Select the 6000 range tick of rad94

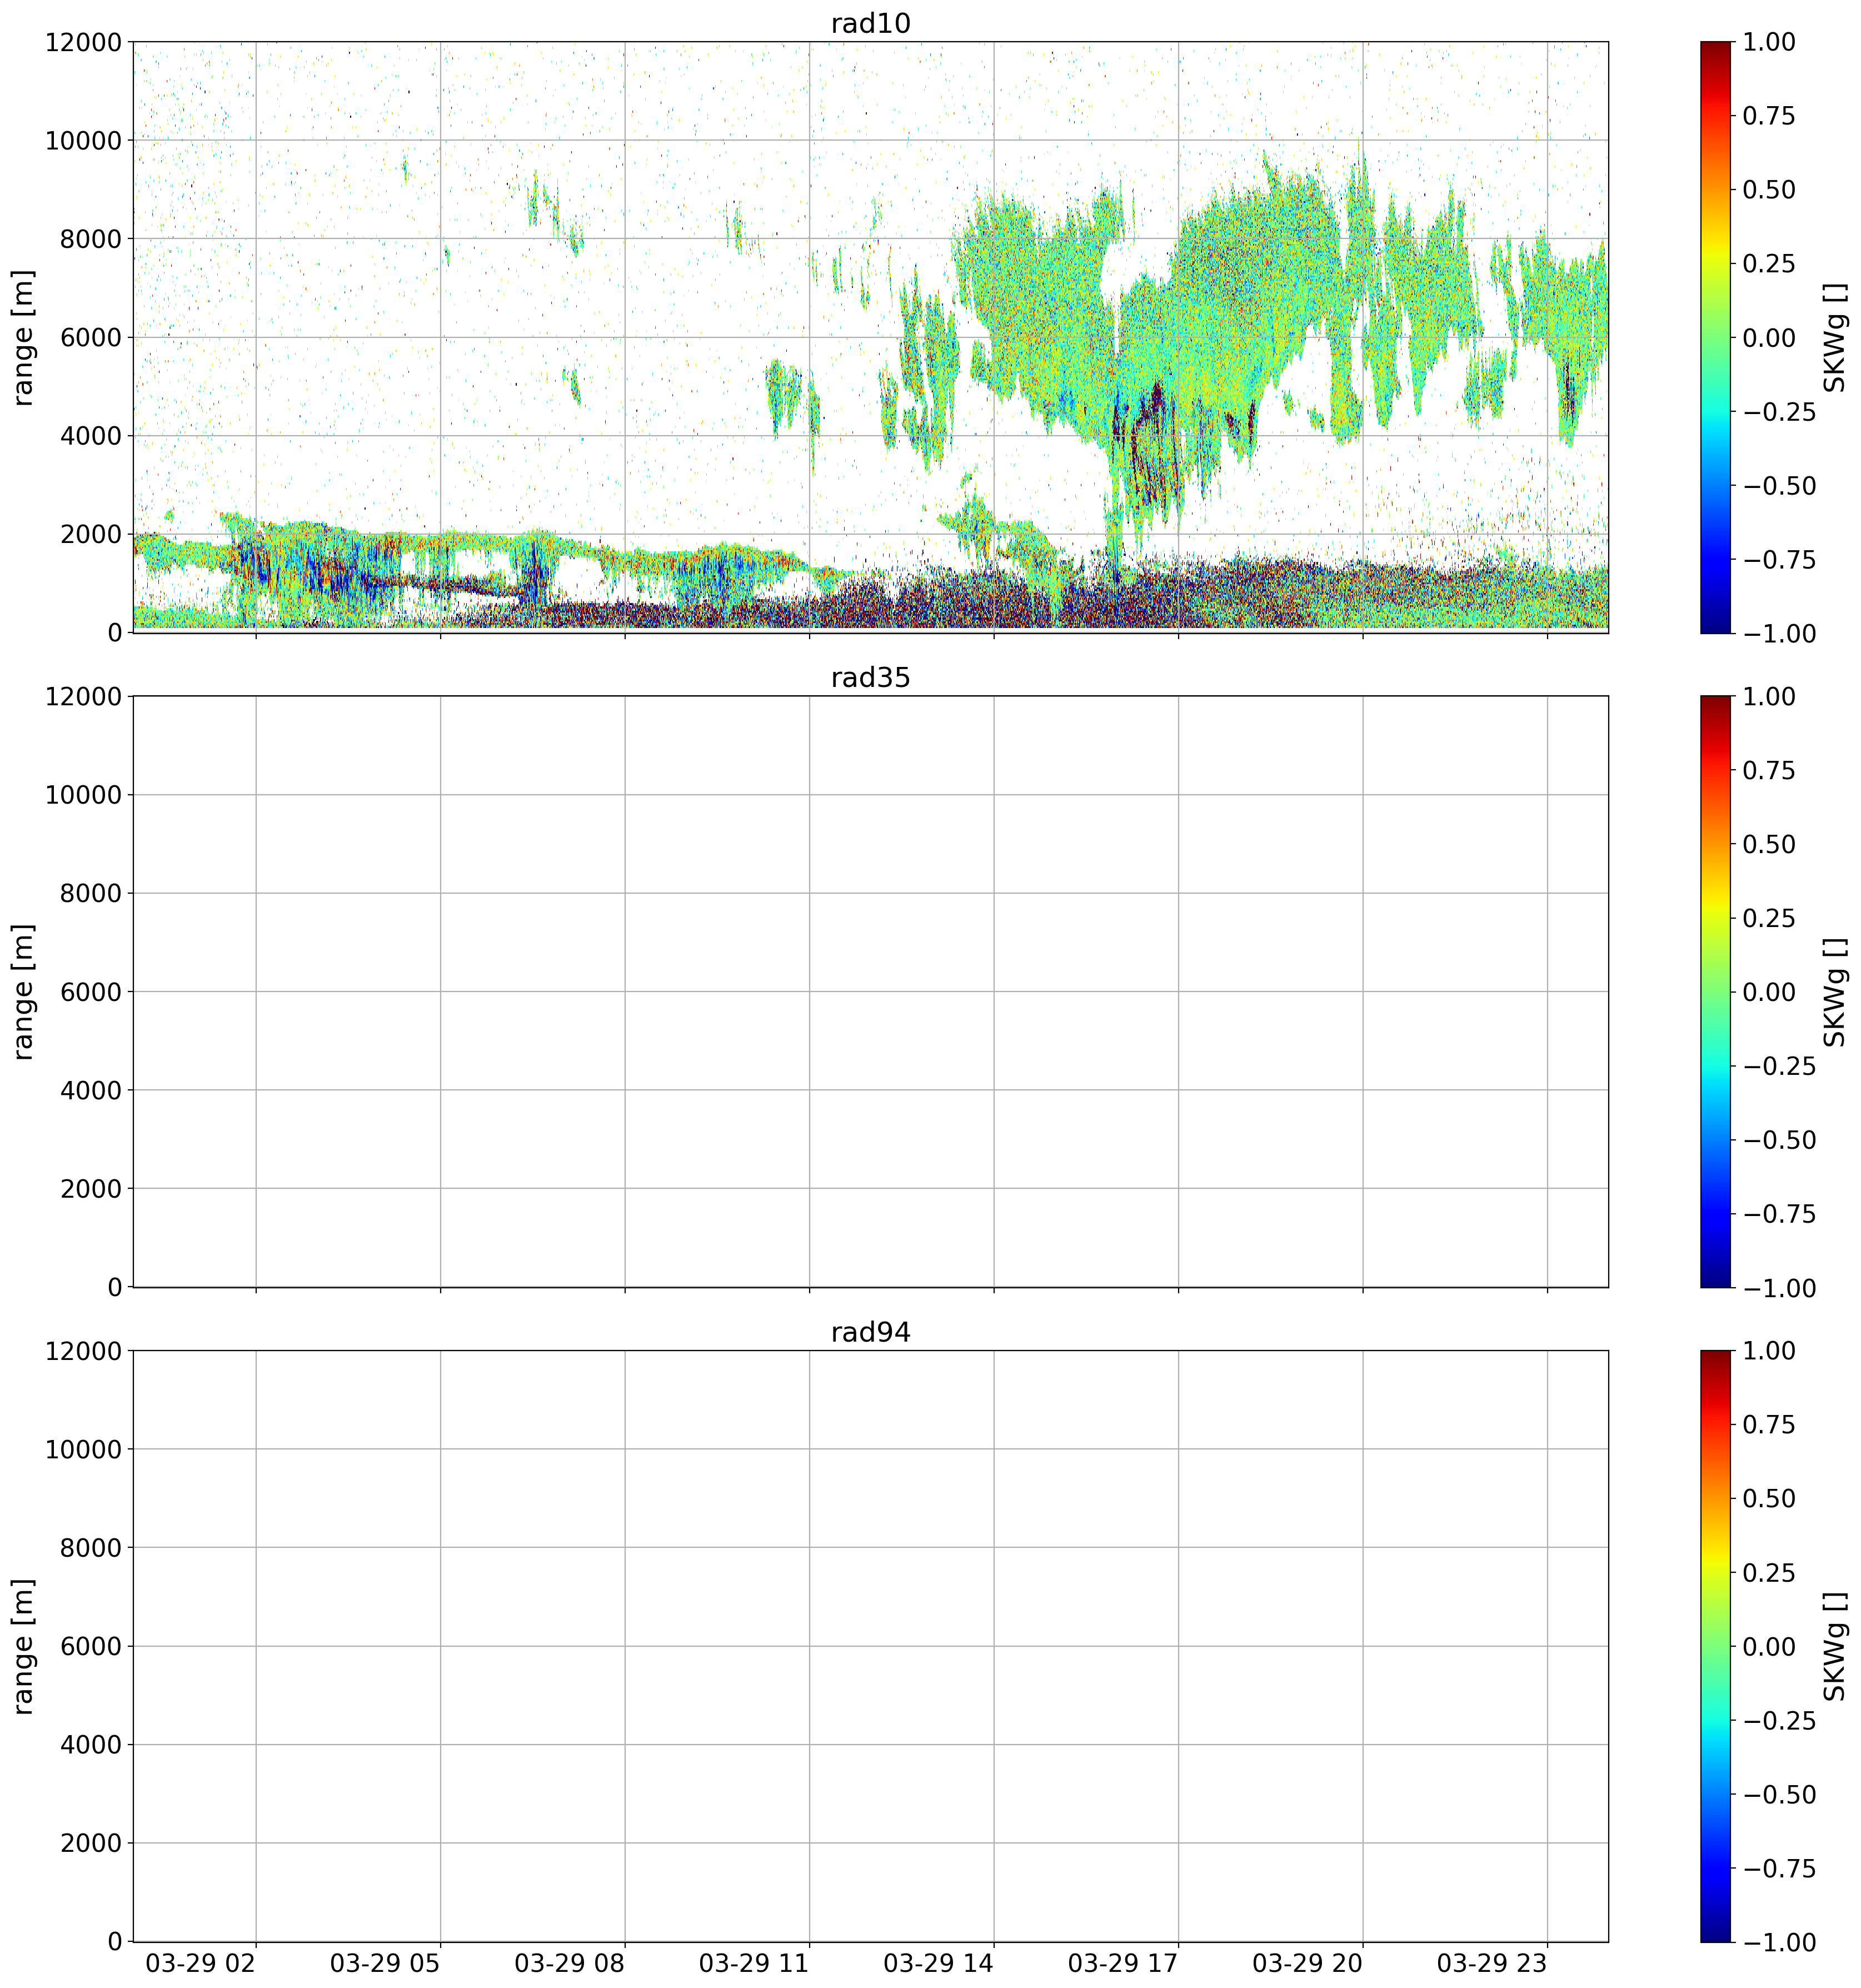click(90, 1646)
